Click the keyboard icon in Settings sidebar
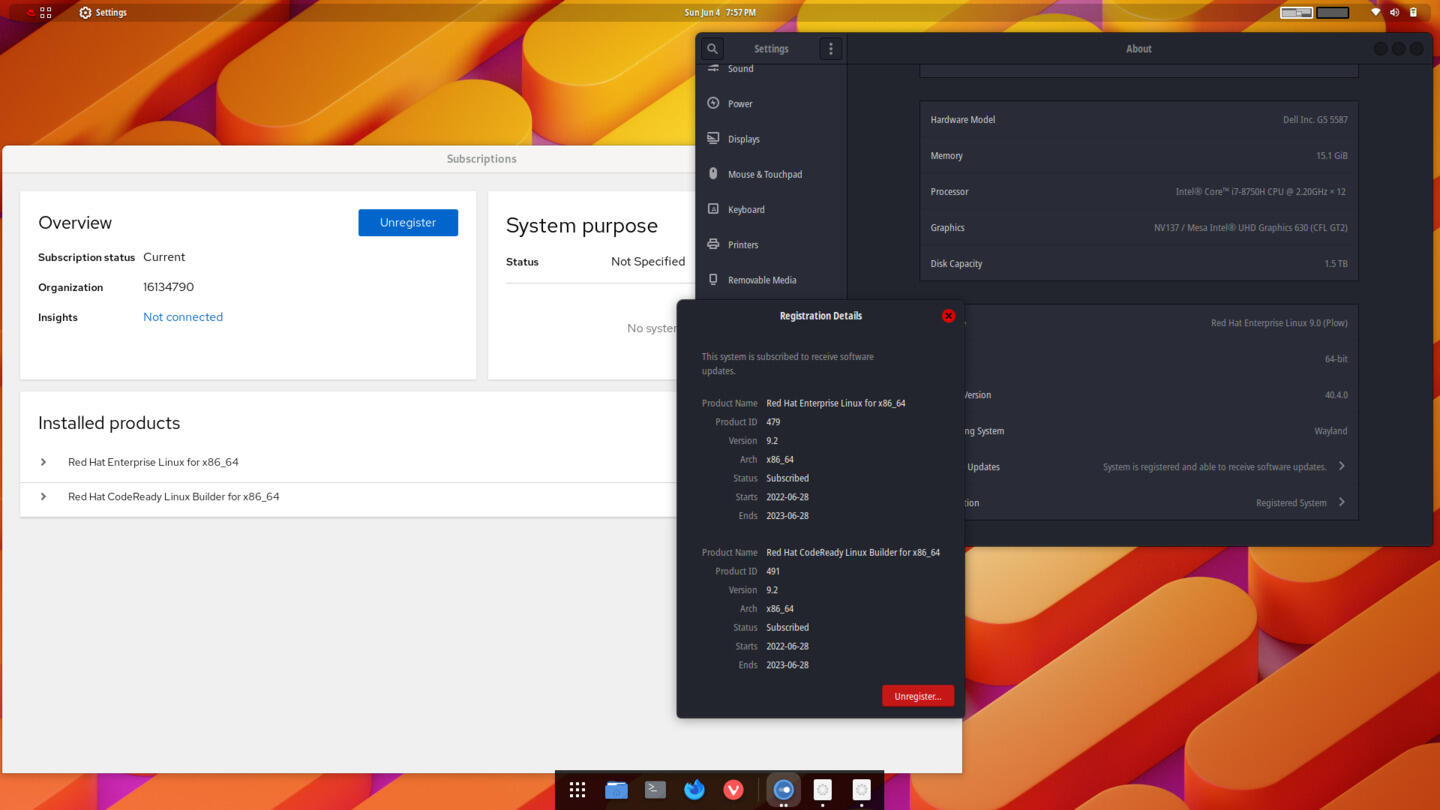 [x=713, y=209]
